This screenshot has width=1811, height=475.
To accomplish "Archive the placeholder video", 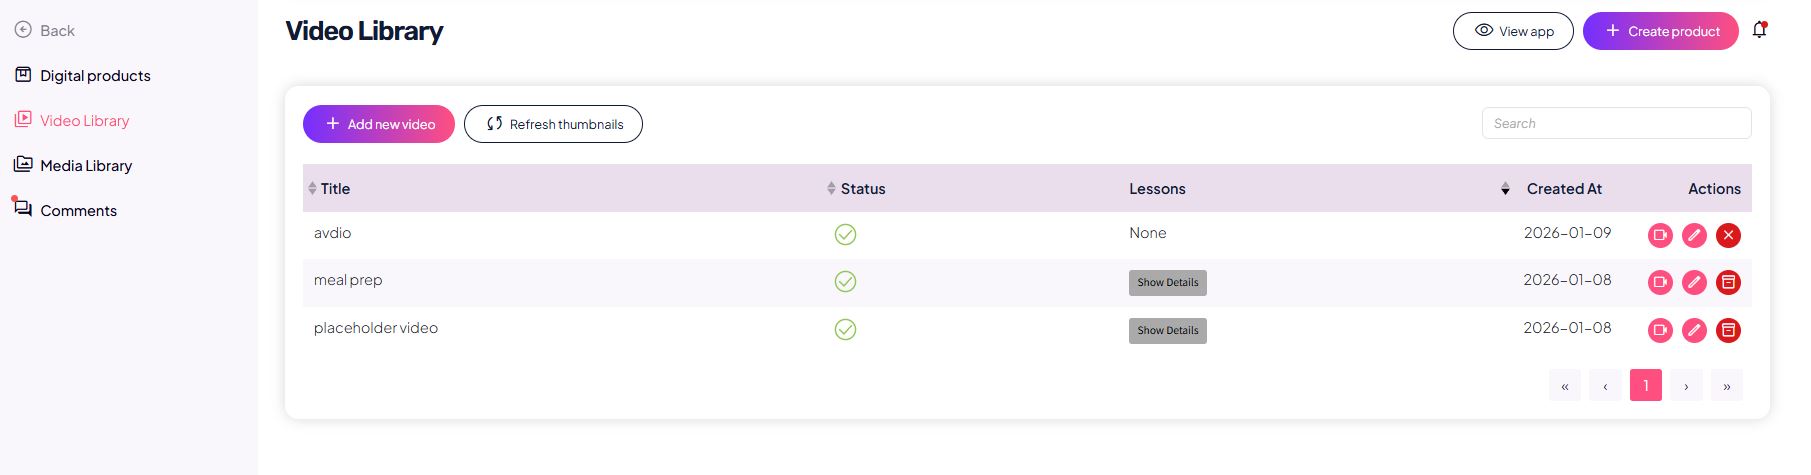I will [x=1728, y=330].
